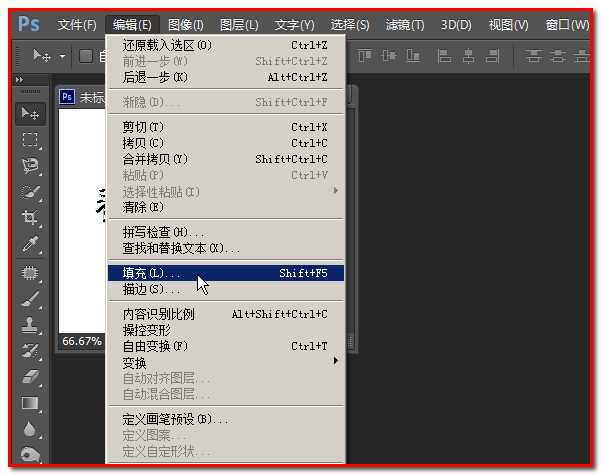This screenshot has height=475, width=601.
Task: Click the align top edges icon
Action: tap(364, 56)
